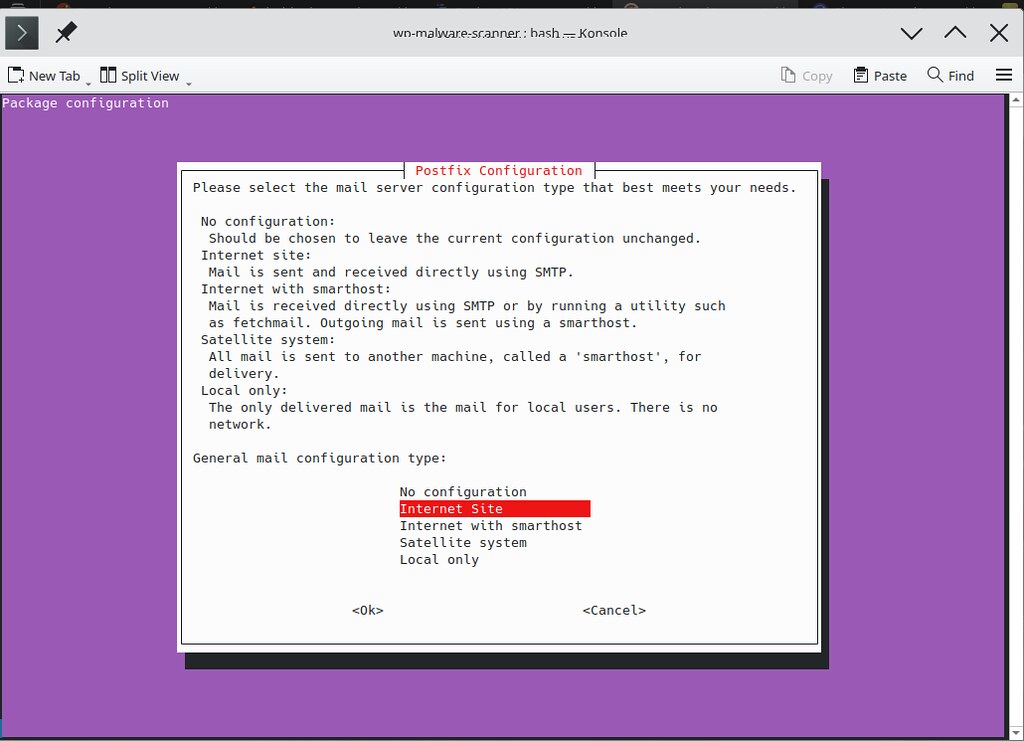Click the Copy toolbar button
The height and width of the screenshot is (741, 1024).
click(x=806, y=75)
